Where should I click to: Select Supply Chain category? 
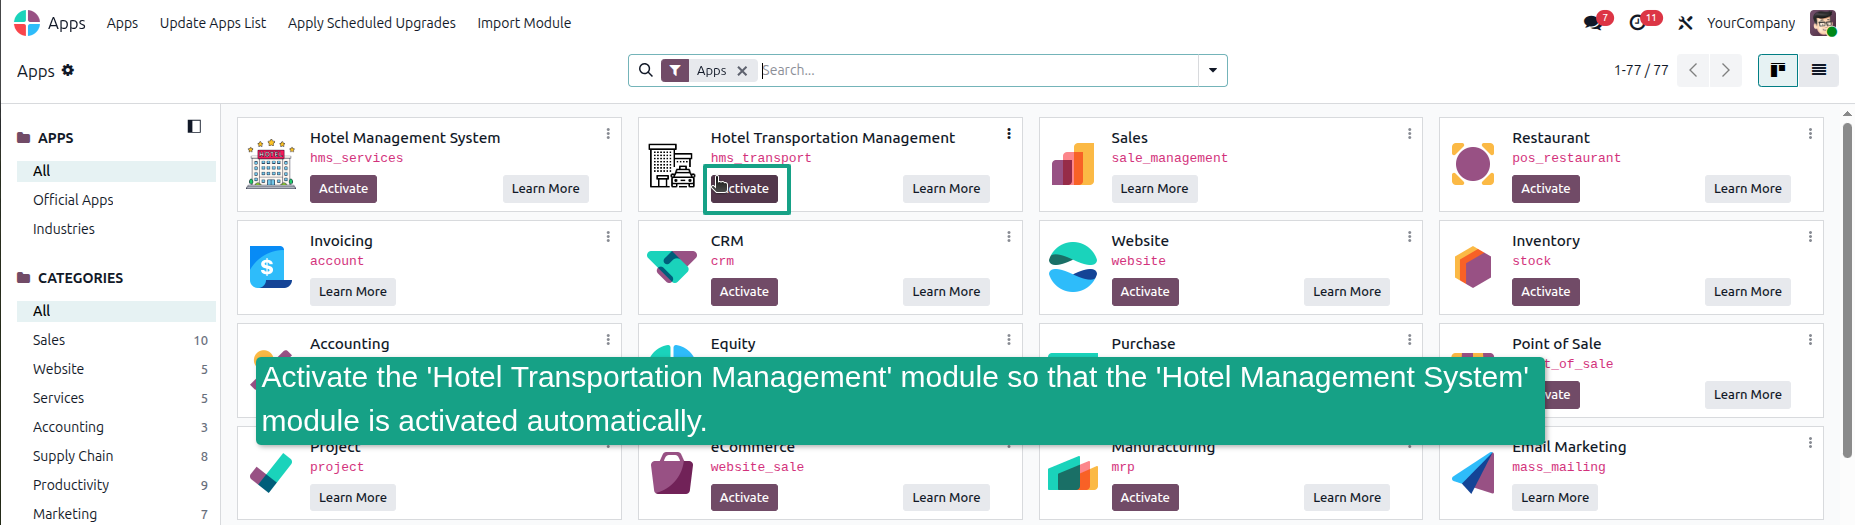click(116, 456)
